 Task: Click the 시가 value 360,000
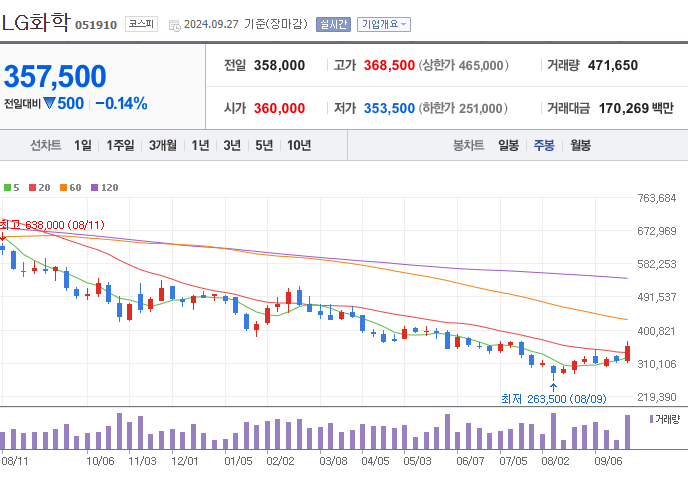click(x=280, y=108)
